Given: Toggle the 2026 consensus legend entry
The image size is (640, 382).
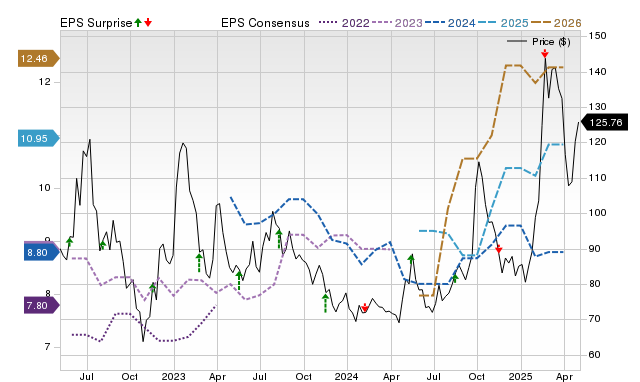Looking at the screenshot, I should (556, 23).
